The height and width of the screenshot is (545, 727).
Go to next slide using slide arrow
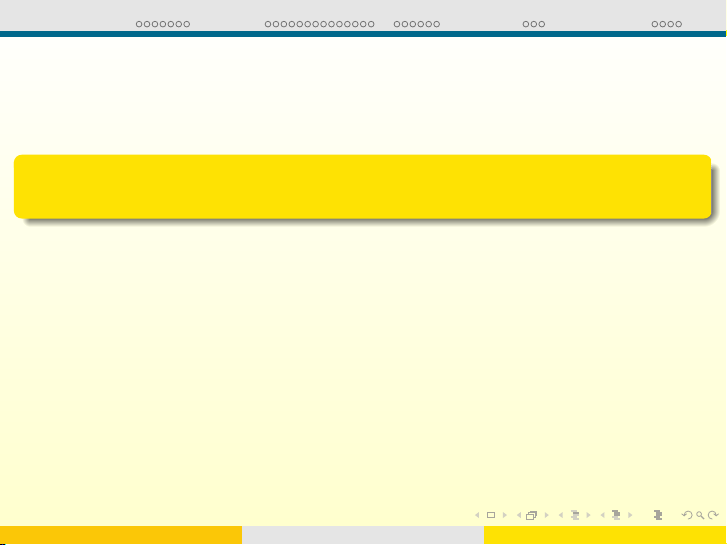click(x=505, y=515)
